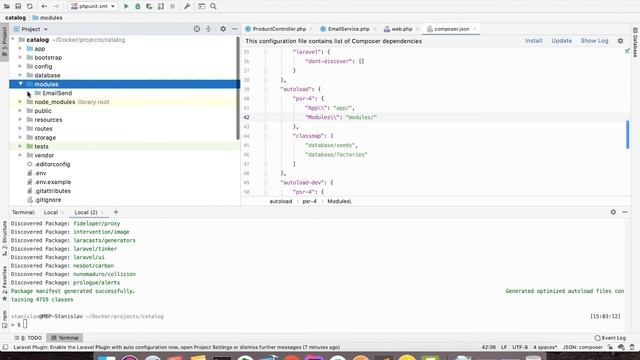Open the Event Log
The height and width of the screenshot is (360, 640).
[x=610, y=338]
